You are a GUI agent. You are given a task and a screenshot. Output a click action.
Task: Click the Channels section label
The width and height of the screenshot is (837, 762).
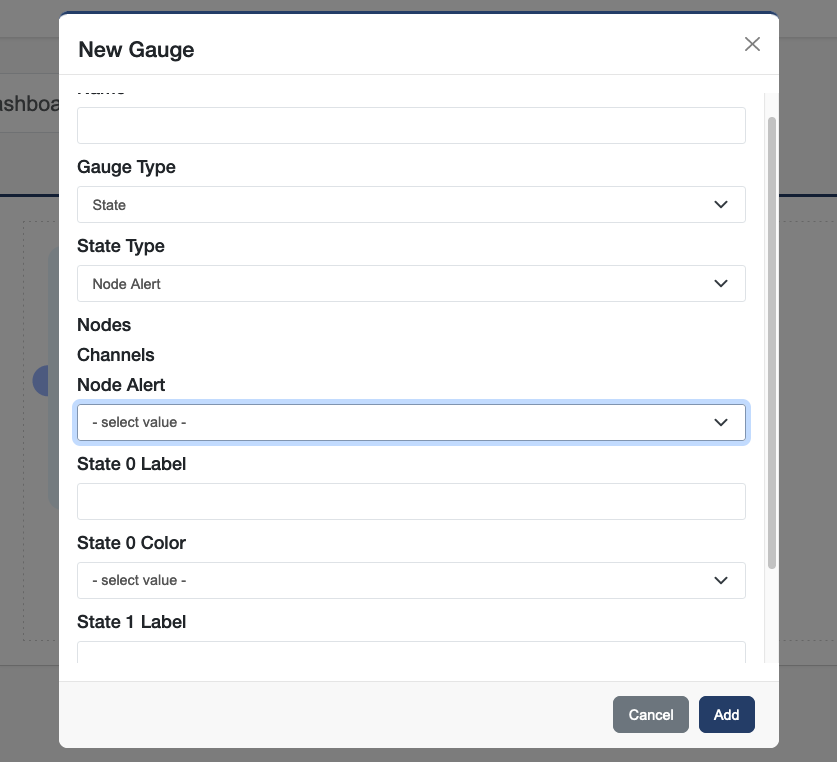[x=116, y=355]
